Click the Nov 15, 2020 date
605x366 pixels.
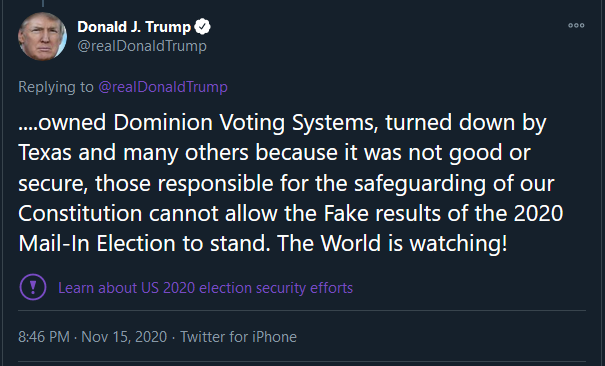[124, 337]
